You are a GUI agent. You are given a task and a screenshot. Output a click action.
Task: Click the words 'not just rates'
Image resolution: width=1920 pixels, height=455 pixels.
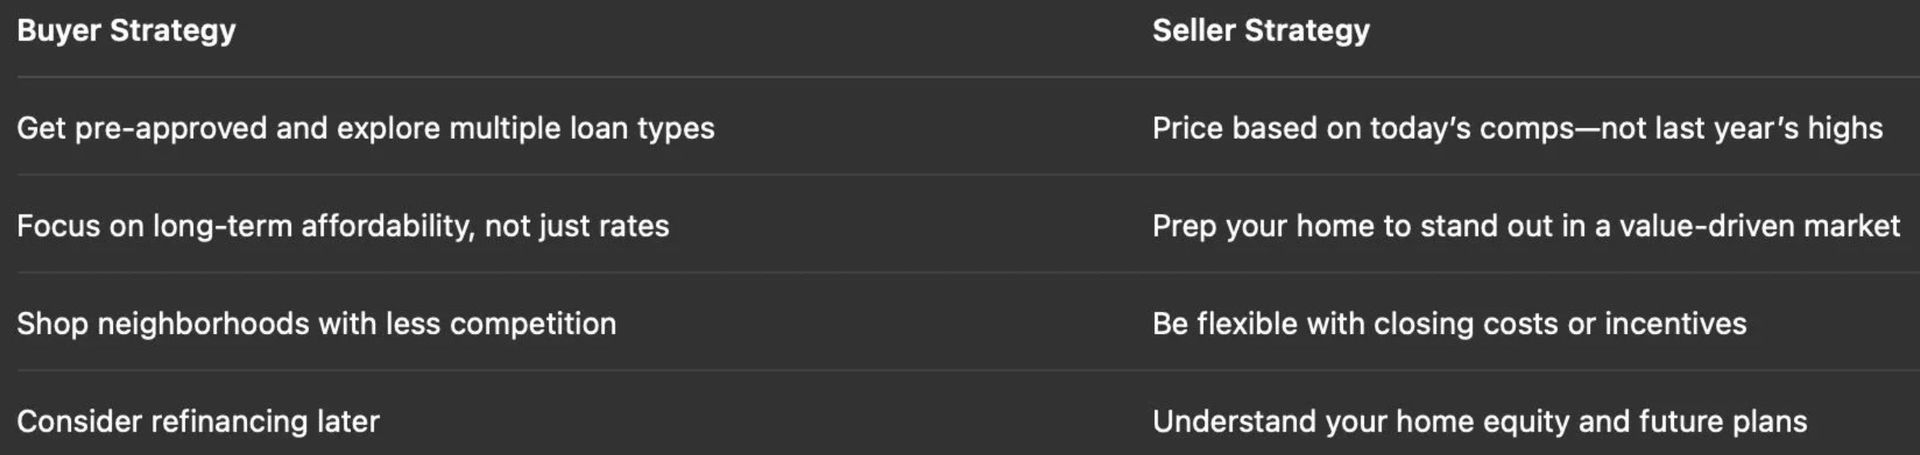pos(577,226)
